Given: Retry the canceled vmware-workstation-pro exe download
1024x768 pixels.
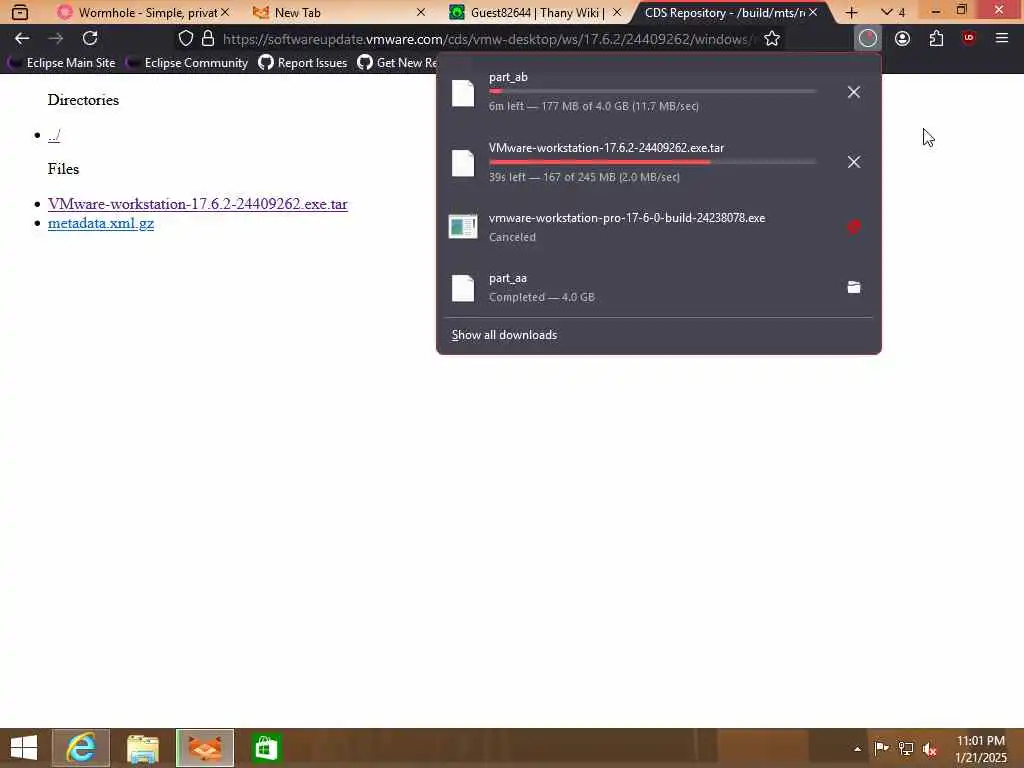Looking at the screenshot, I should [854, 227].
